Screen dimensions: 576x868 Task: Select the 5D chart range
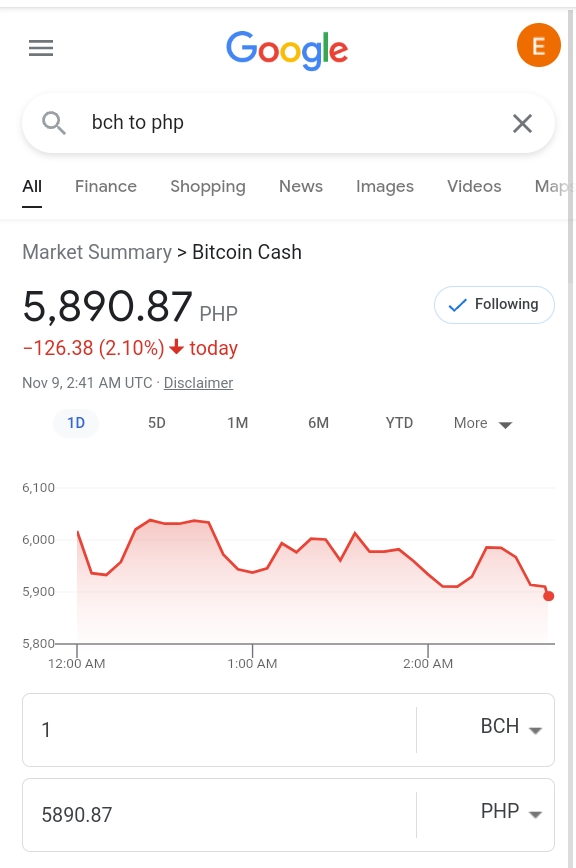(157, 423)
